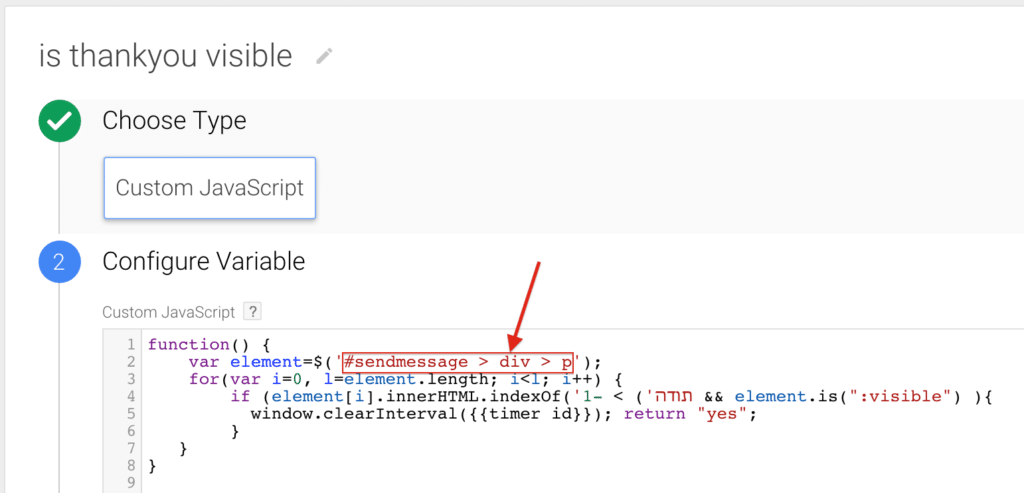Select the Custom JavaScript variable type box
The width and height of the screenshot is (1024, 493).
(x=210, y=188)
